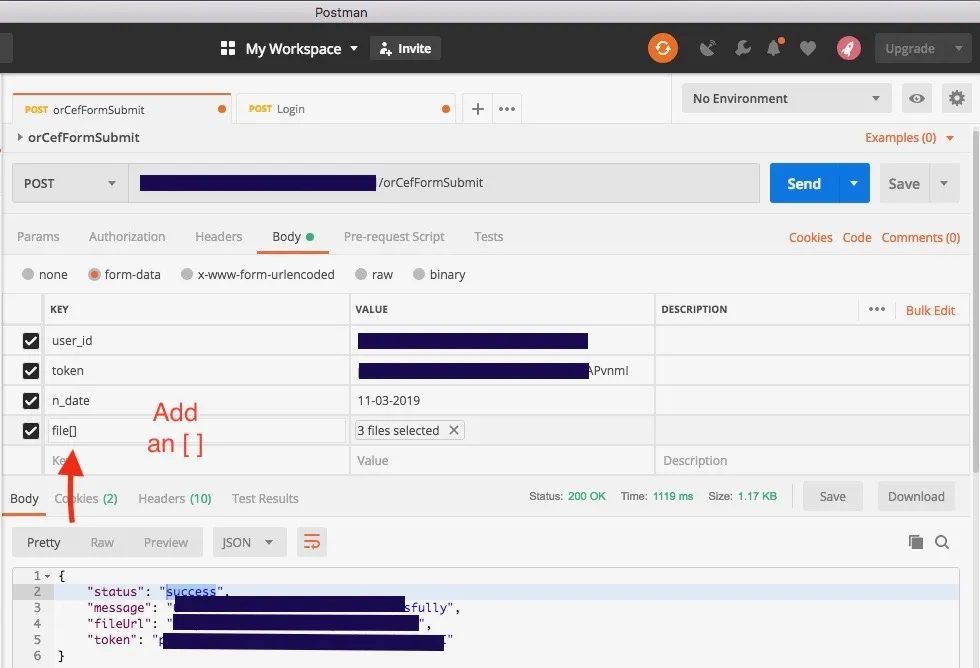980x668 pixels.
Task: Expand the Examples (0) dropdown
Action: tap(909, 137)
